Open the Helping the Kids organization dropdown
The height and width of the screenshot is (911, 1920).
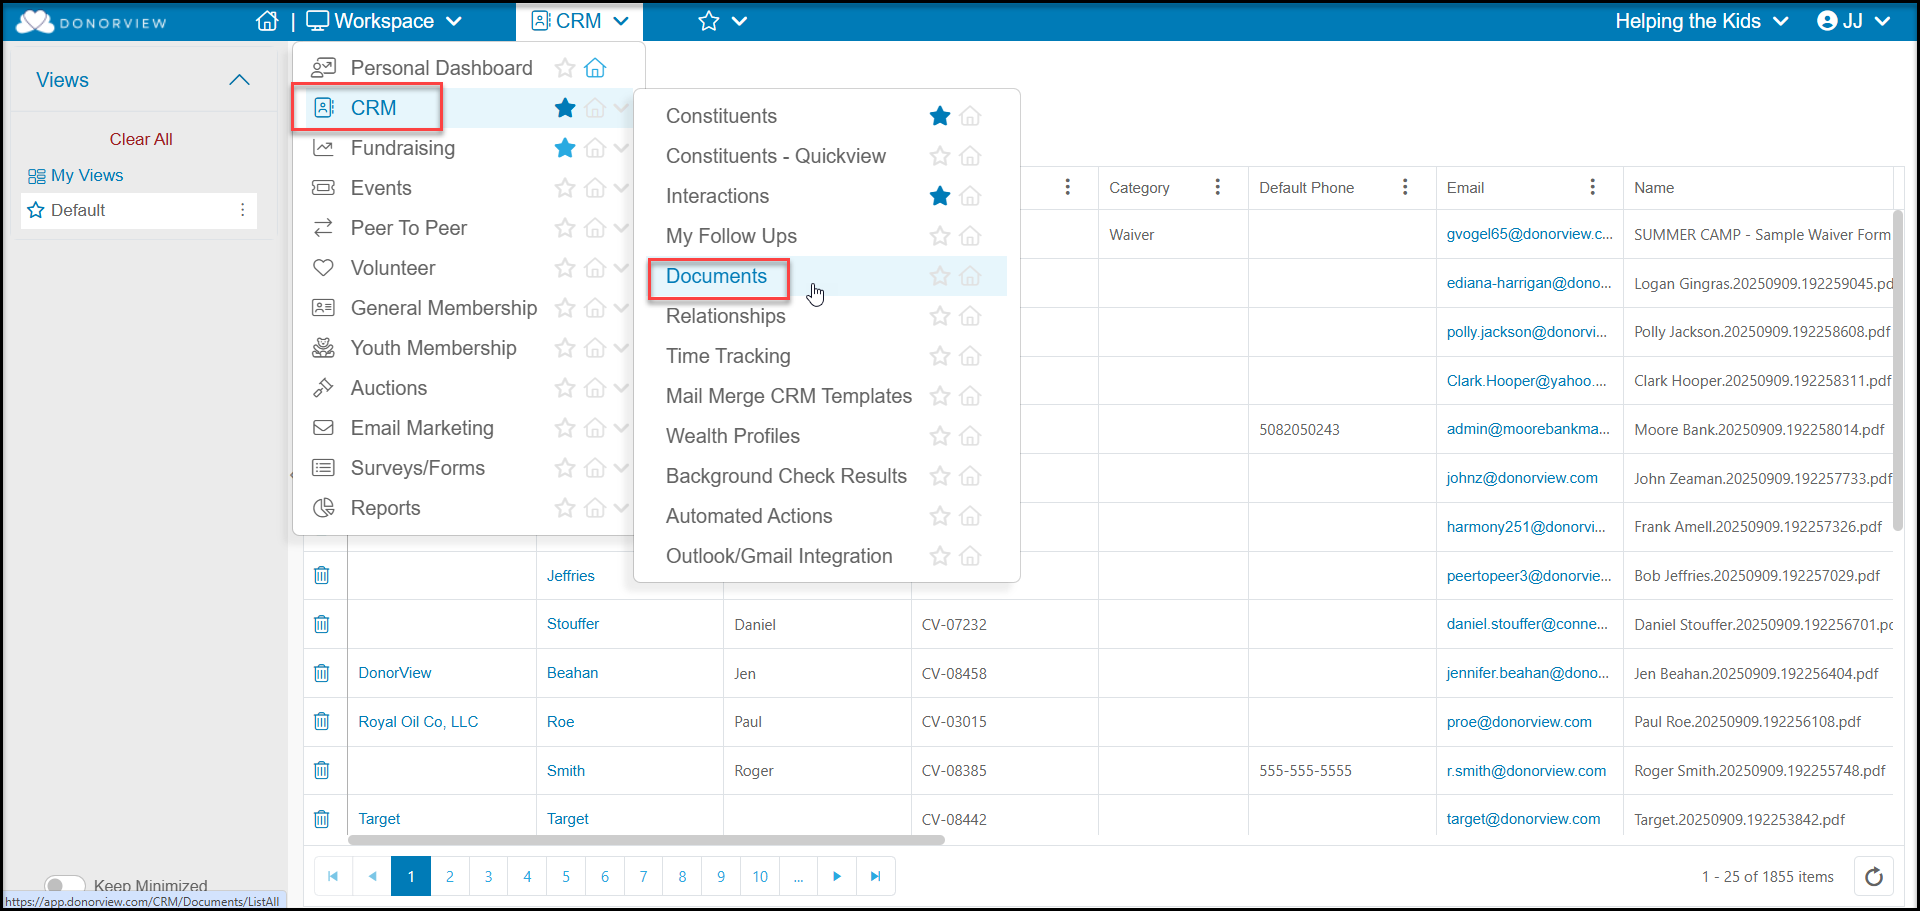(1702, 21)
